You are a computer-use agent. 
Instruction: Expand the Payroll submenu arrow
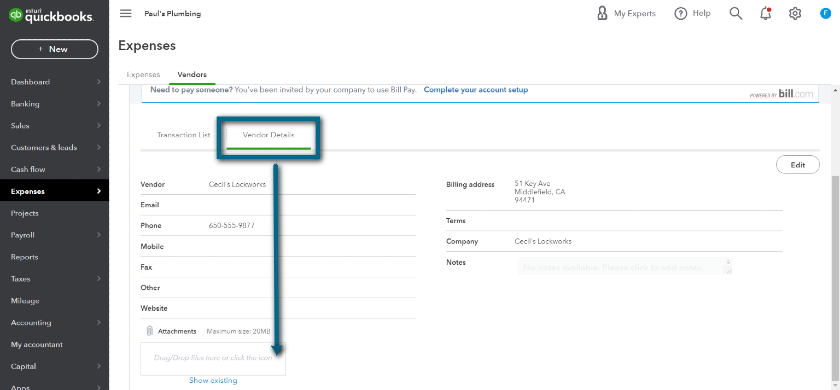[x=99, y=235]
